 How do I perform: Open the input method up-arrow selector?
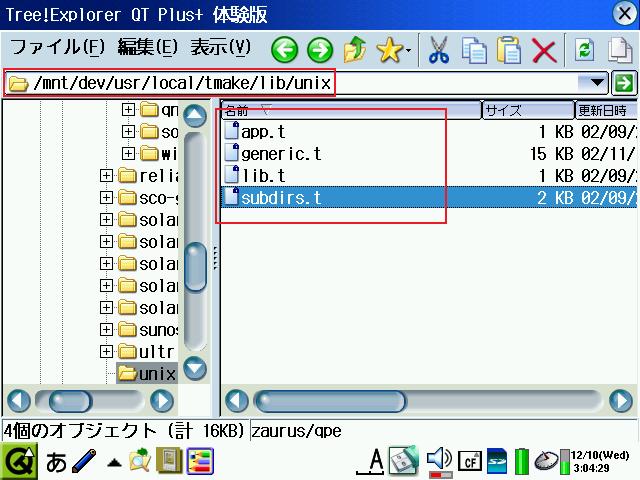(x=114, y=463)
